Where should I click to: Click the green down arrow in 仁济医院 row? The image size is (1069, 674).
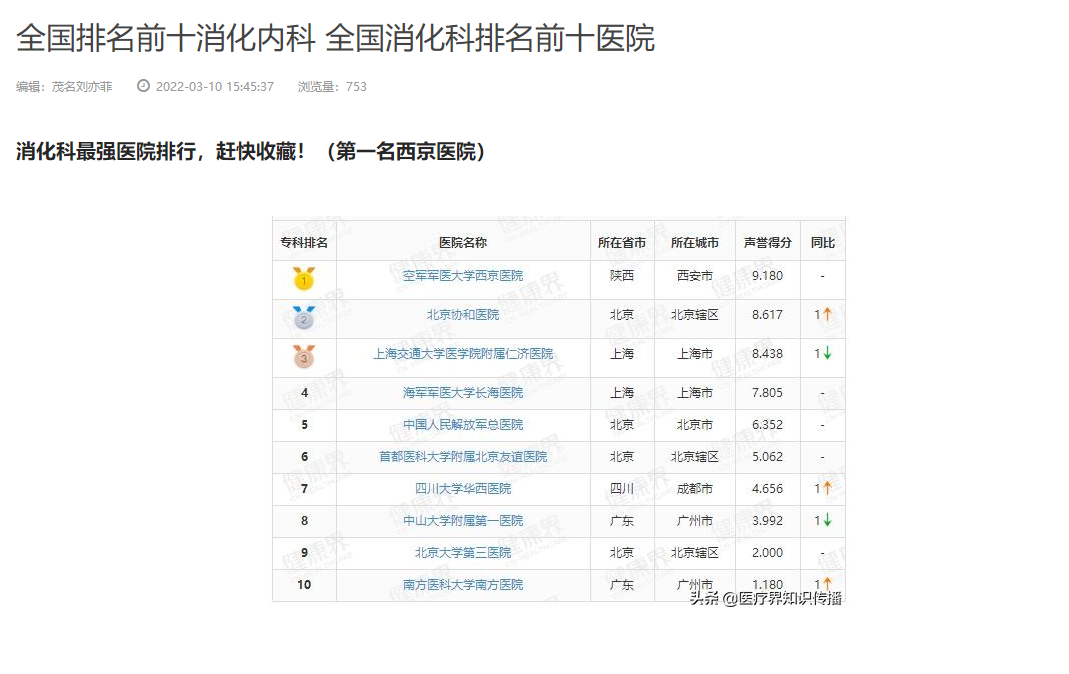coord(827,353)
